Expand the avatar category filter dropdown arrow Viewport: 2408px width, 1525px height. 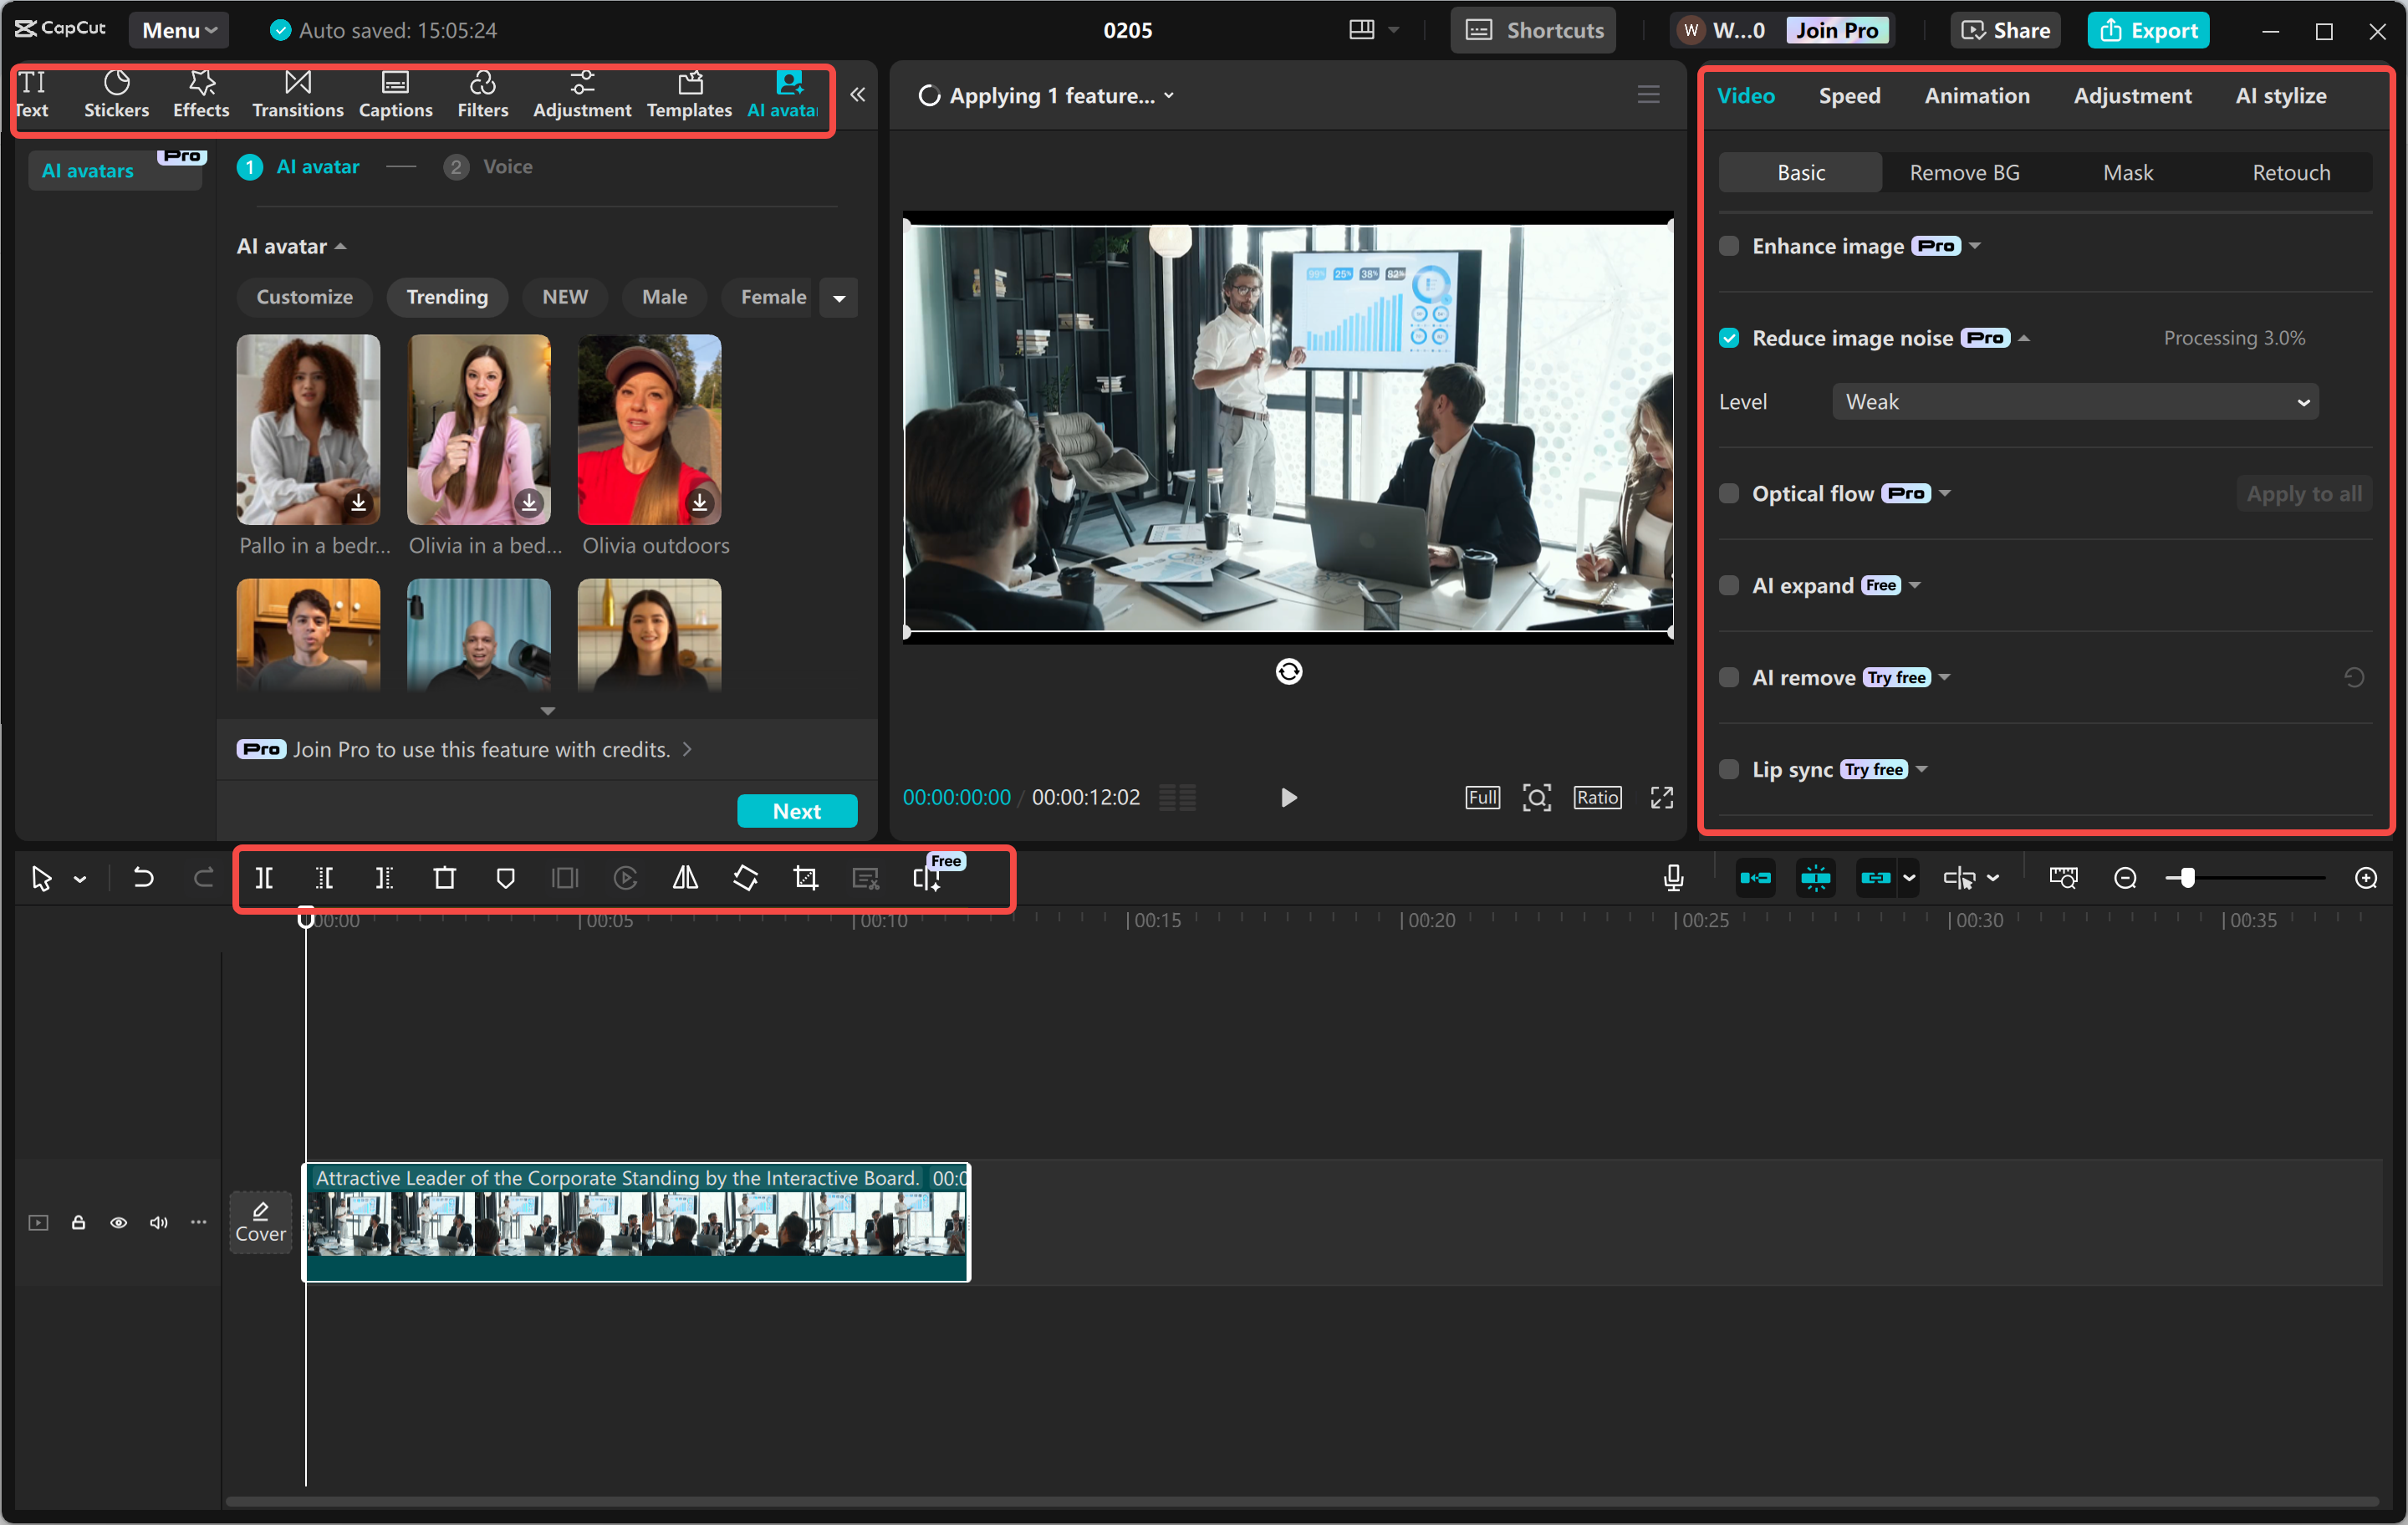coord(839,298)
